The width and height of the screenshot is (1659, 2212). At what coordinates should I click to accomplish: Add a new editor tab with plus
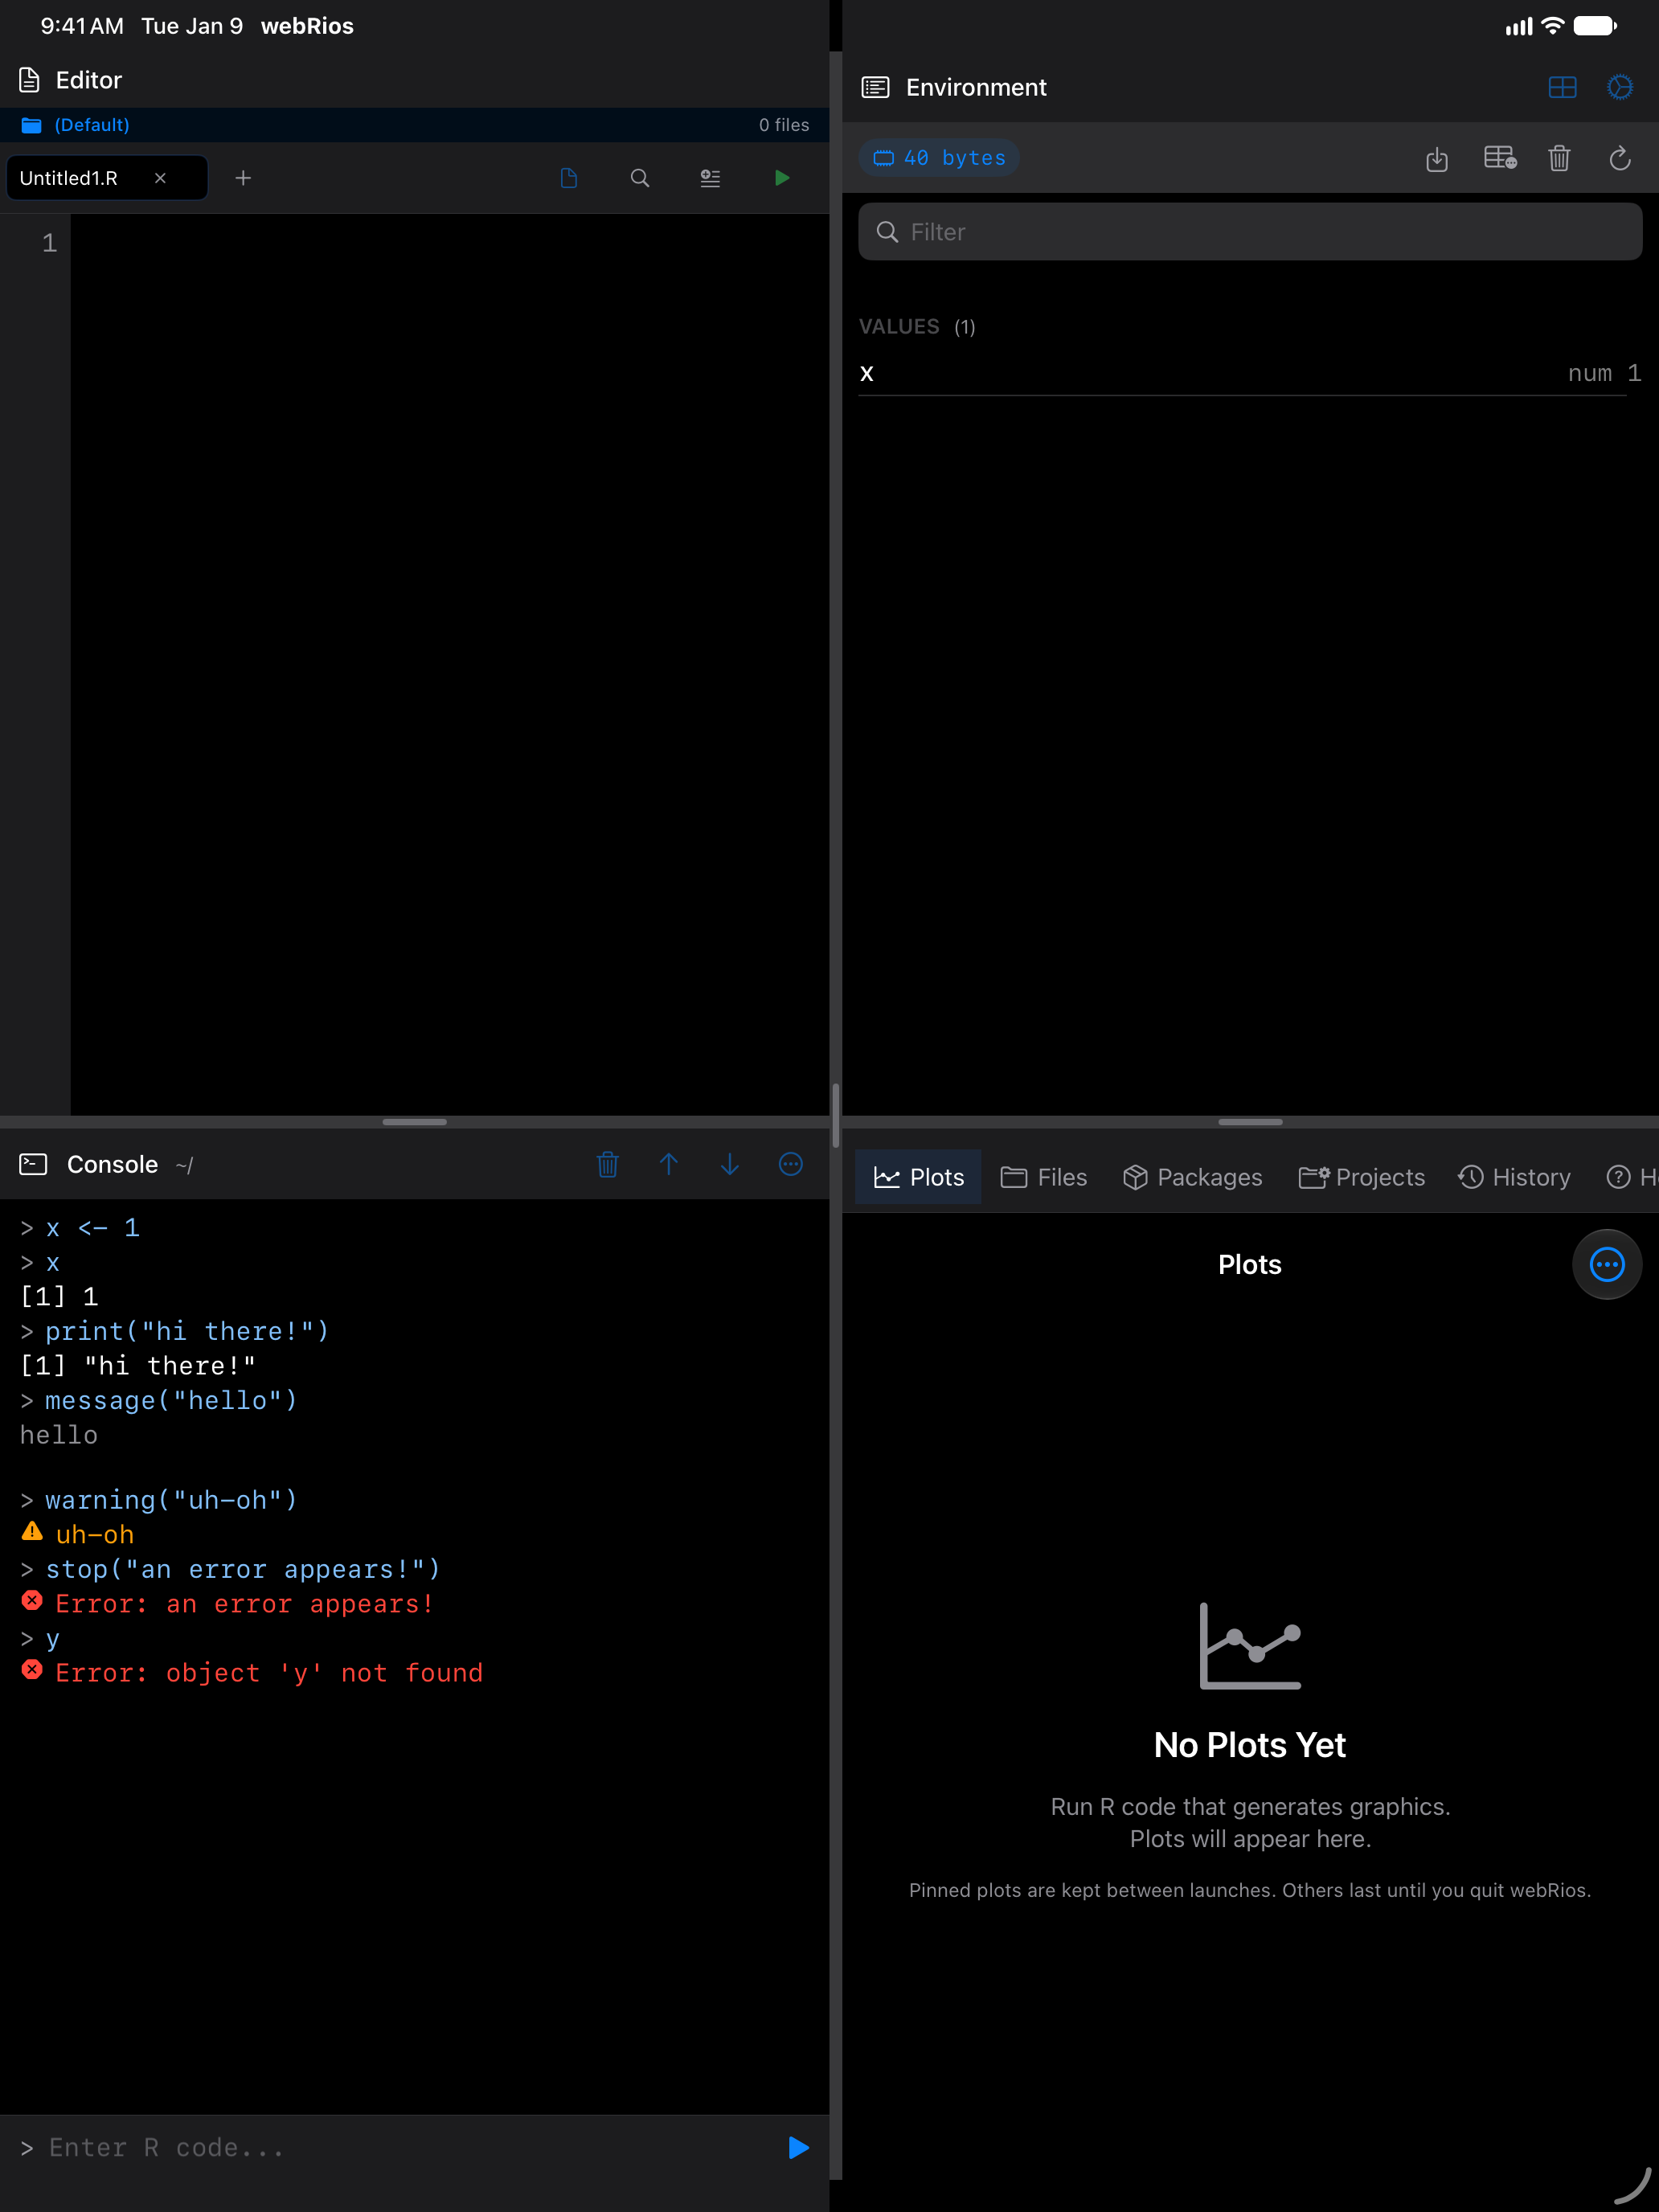243,178
